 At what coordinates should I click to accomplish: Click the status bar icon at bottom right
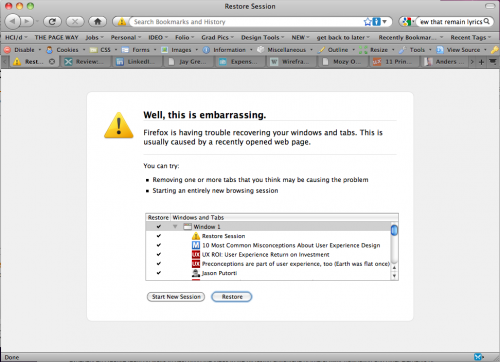[478, 357]
